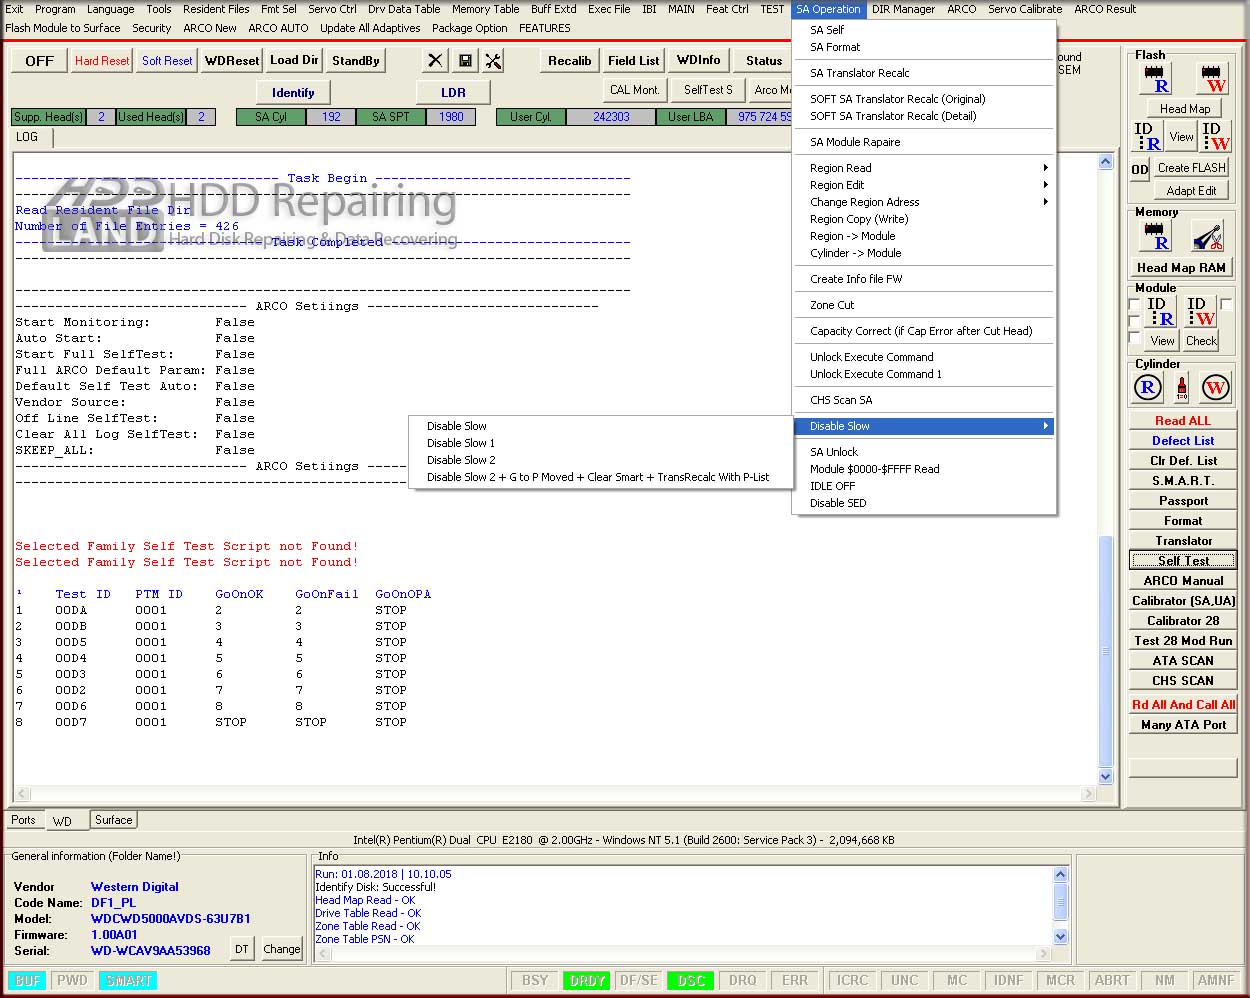Click the Cylinder 1=0 clear brush icon

click(x=1182, y=387)
